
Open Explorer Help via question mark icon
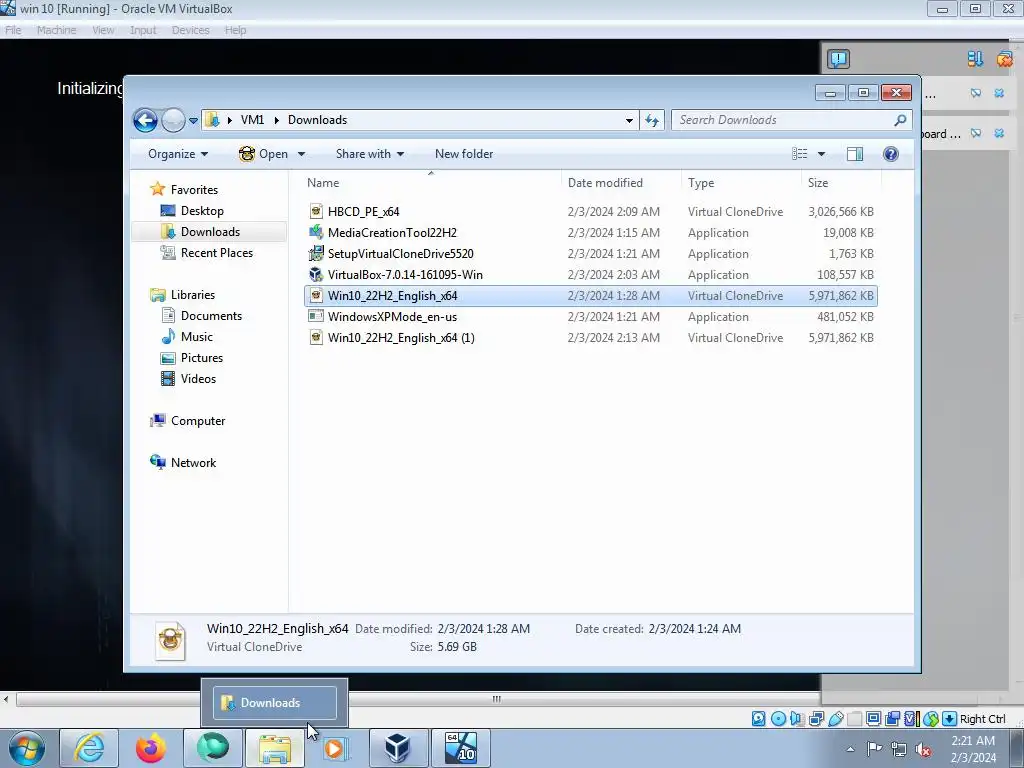(891, 154)
